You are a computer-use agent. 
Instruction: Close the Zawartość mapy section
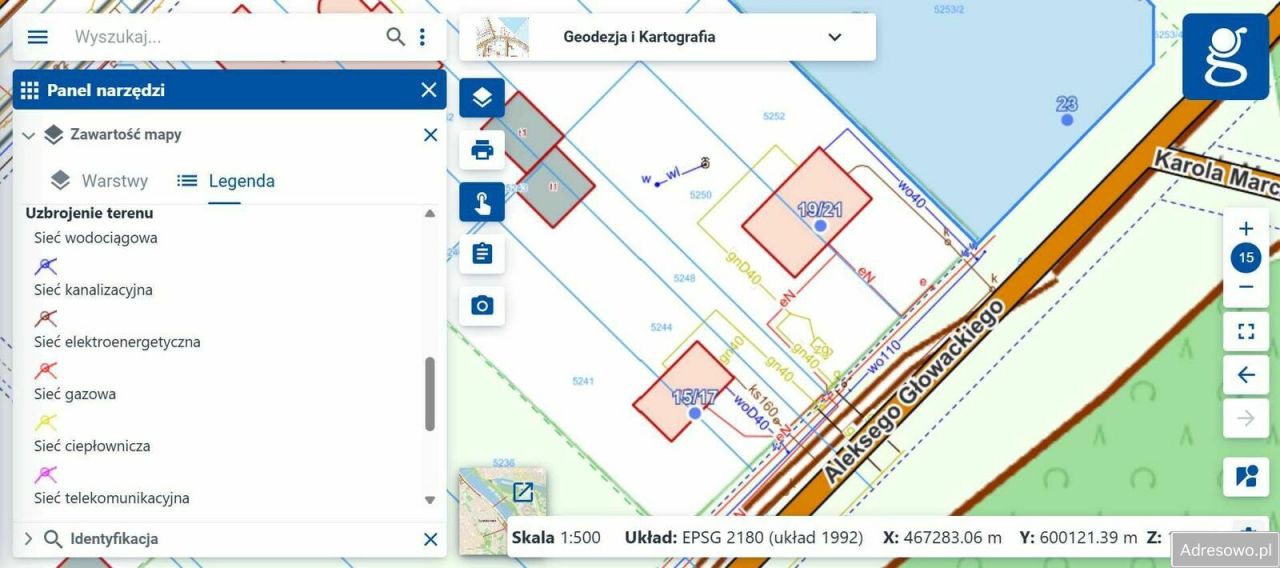[430, 135]
